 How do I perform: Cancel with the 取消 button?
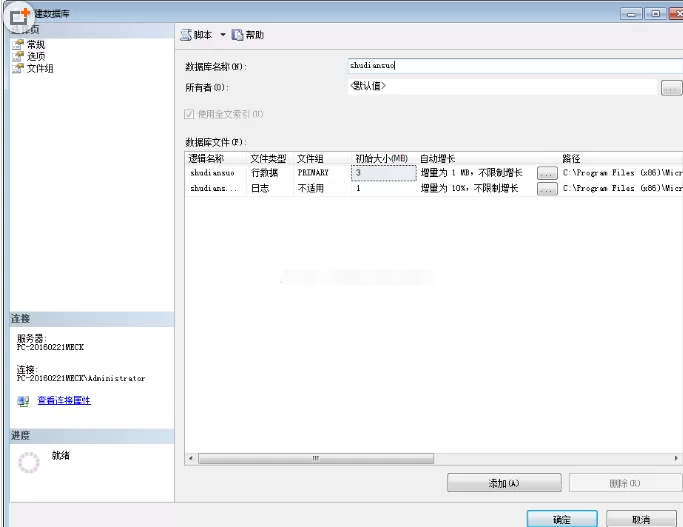click(641, 519)
